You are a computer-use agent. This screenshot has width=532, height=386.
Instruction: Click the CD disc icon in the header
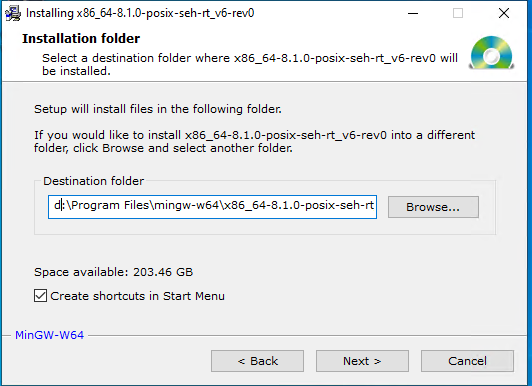pos(492,53)
